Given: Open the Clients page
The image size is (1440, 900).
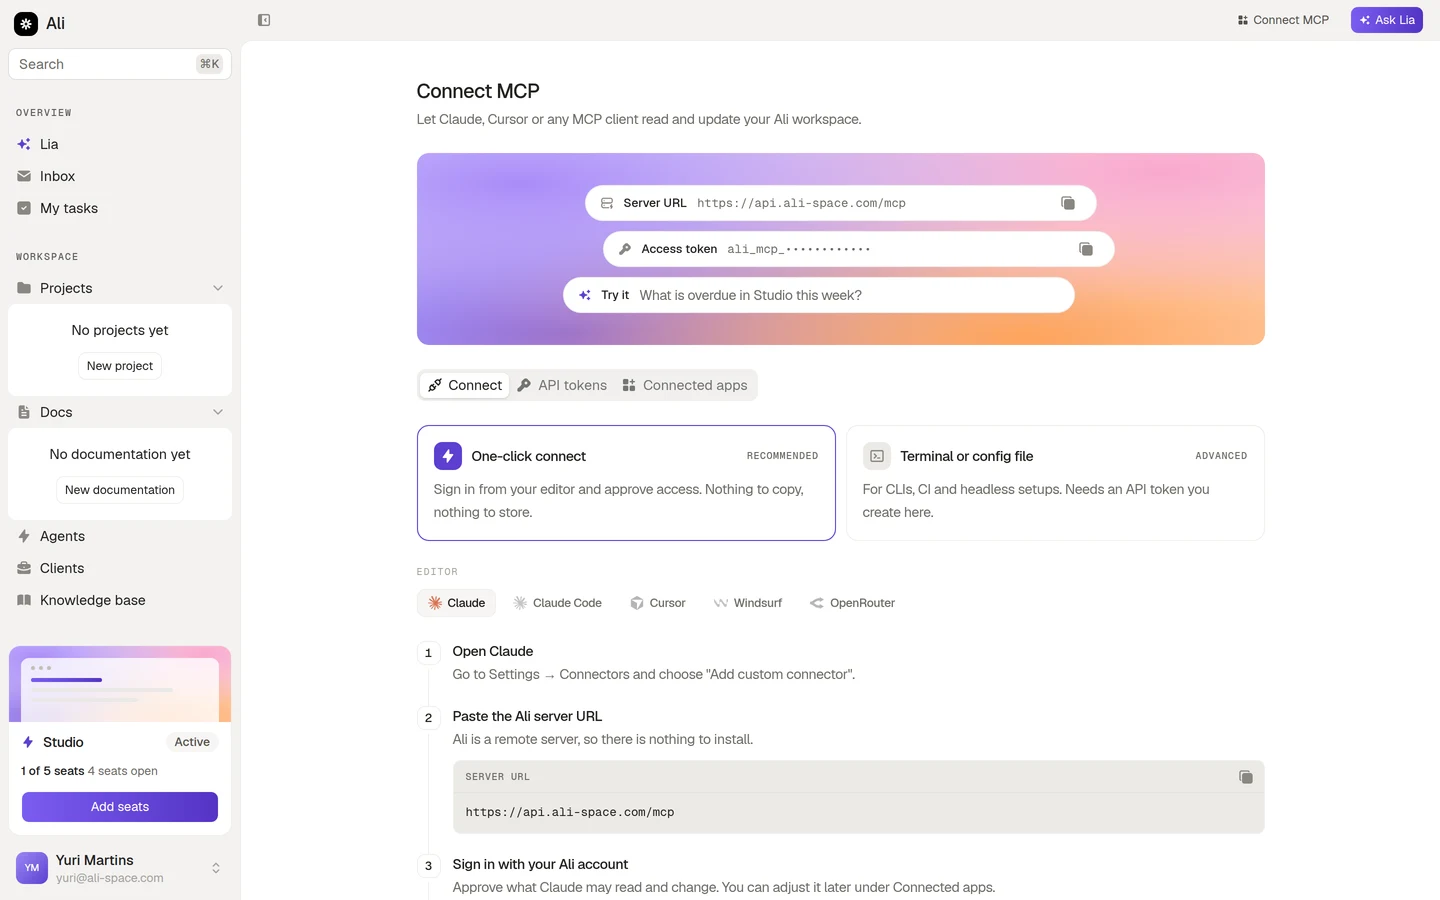Looking at the screenshot, I should coord(120,568).
